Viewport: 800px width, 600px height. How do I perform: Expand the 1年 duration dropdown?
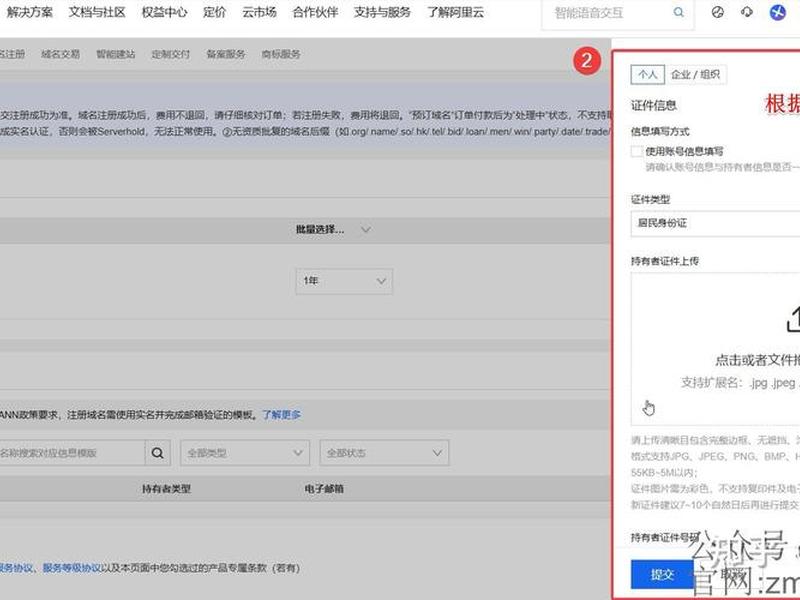click(344, 281)
